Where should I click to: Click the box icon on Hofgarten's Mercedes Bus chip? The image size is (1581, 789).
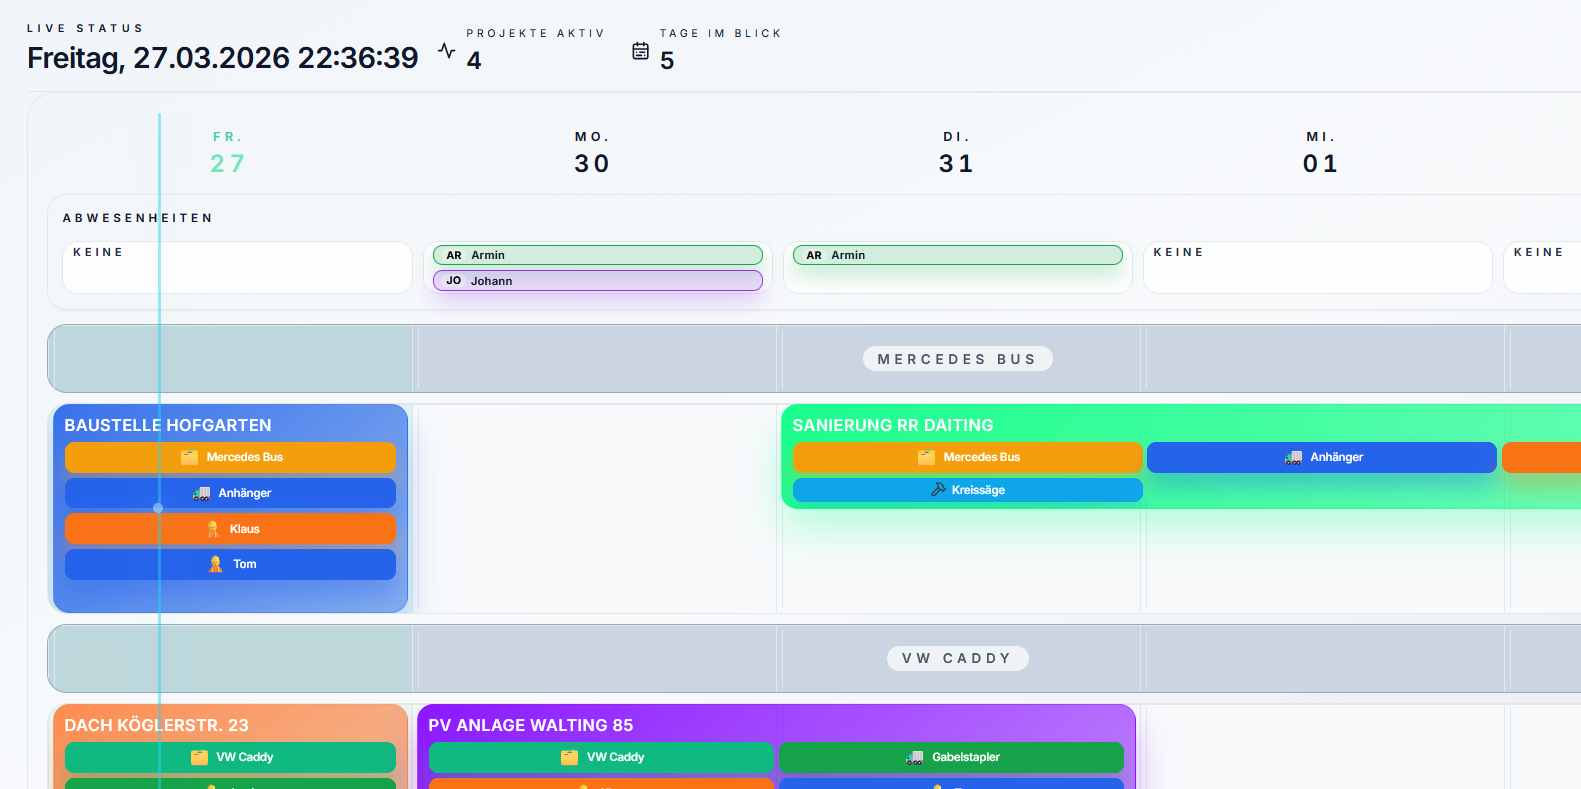click(x=189, y=457)
